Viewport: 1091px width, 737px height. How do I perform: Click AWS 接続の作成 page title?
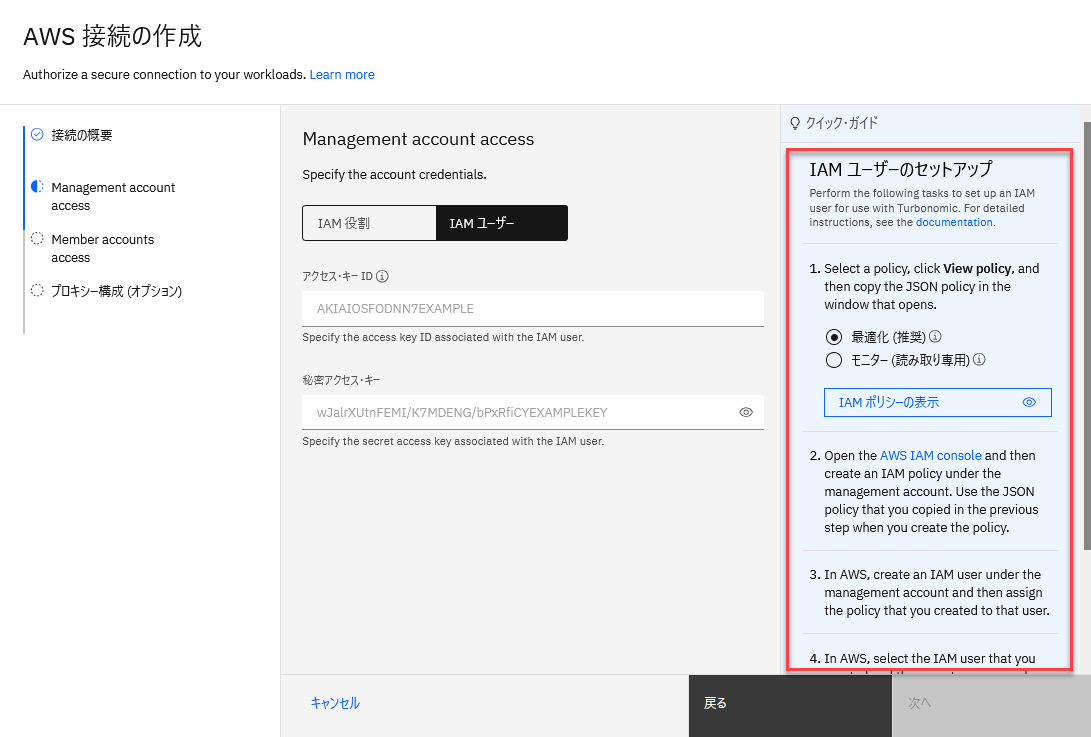pos(112,36)
